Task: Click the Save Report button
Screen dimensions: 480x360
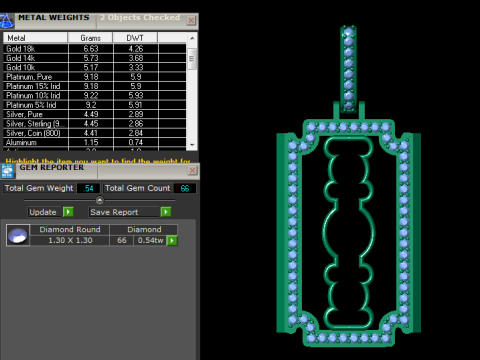Action: click(125, 212)
